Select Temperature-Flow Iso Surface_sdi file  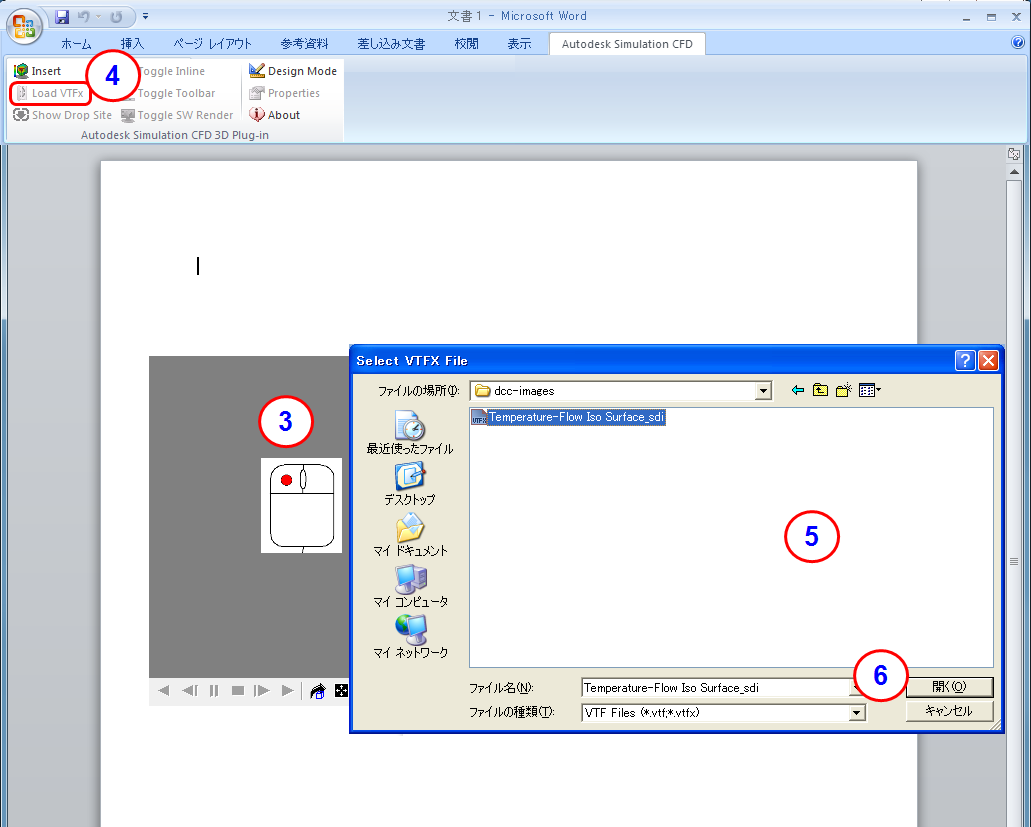[x=568, y=417]
